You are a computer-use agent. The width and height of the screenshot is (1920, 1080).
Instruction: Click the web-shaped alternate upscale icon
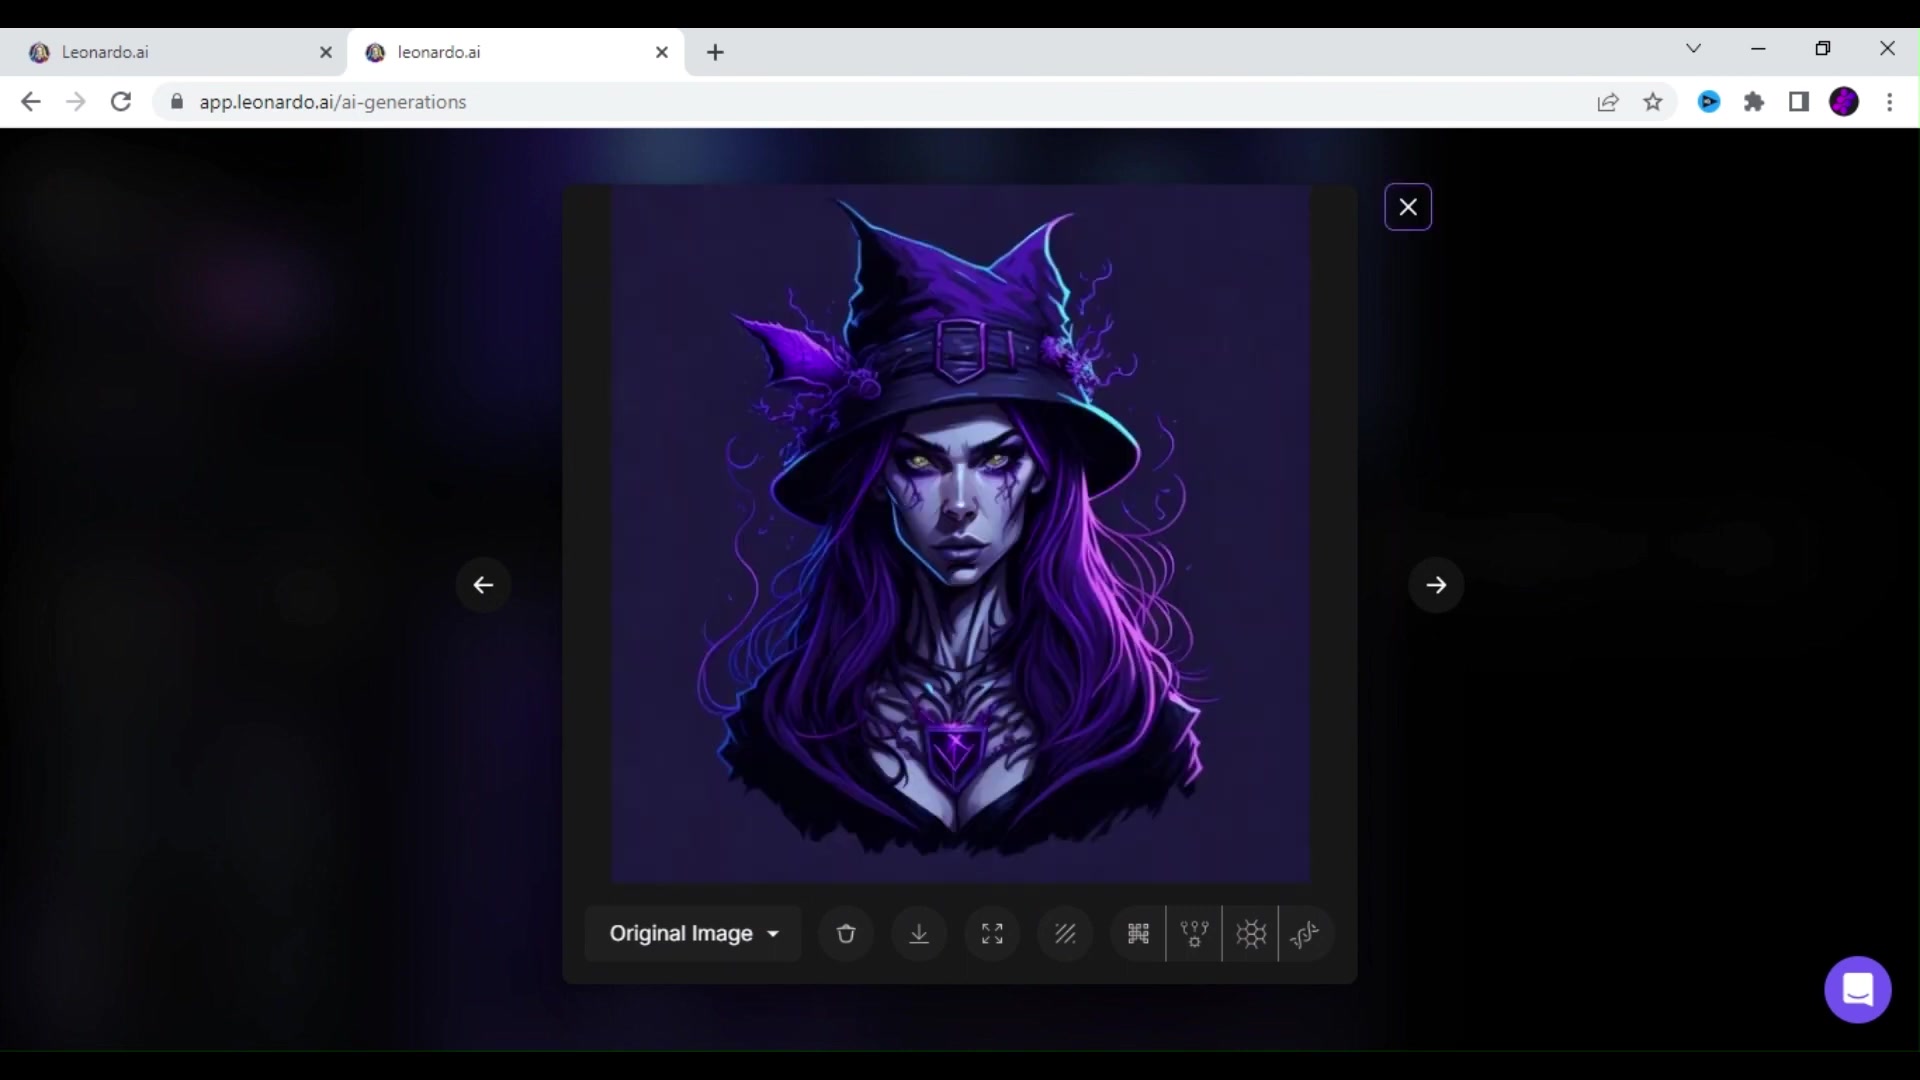[x=1250, y=933]
